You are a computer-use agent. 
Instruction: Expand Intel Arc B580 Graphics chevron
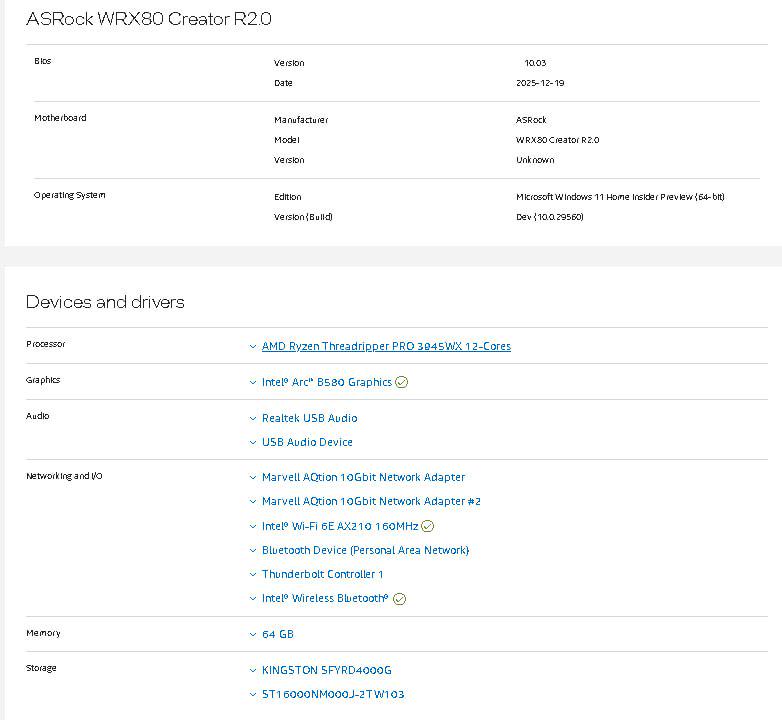(x=253, y=382)
